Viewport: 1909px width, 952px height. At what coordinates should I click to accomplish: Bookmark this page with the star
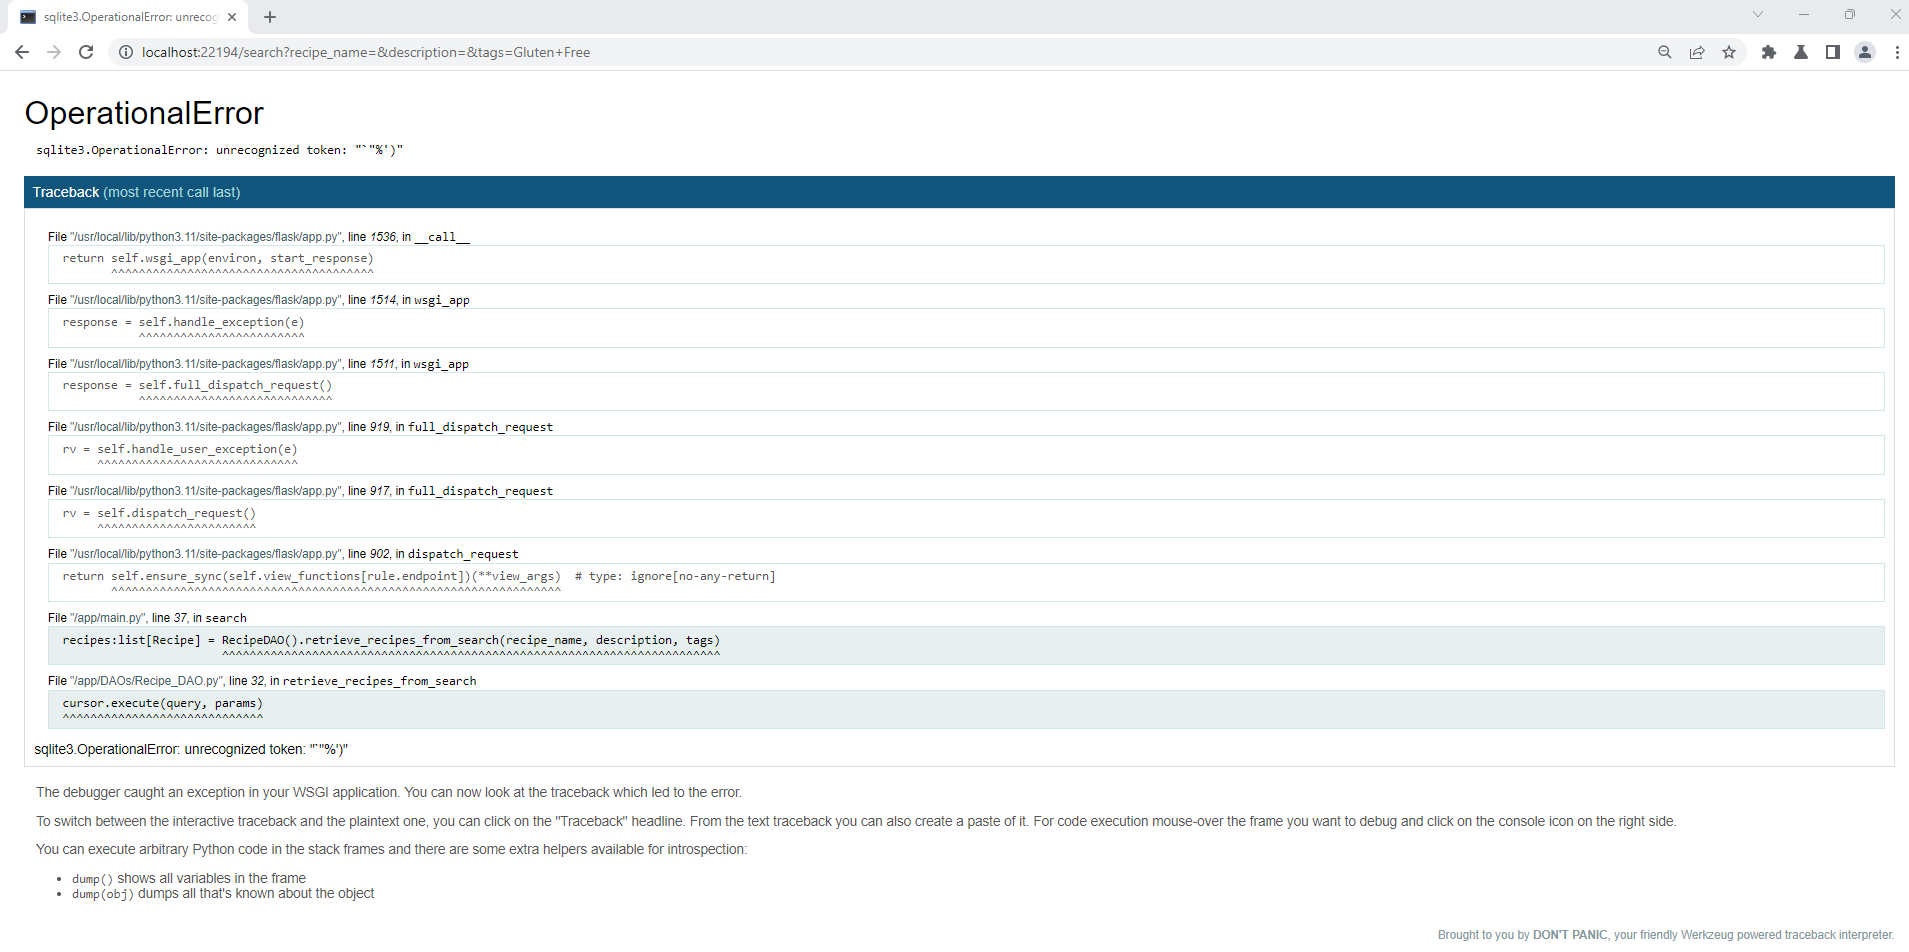click(1729, 52)
